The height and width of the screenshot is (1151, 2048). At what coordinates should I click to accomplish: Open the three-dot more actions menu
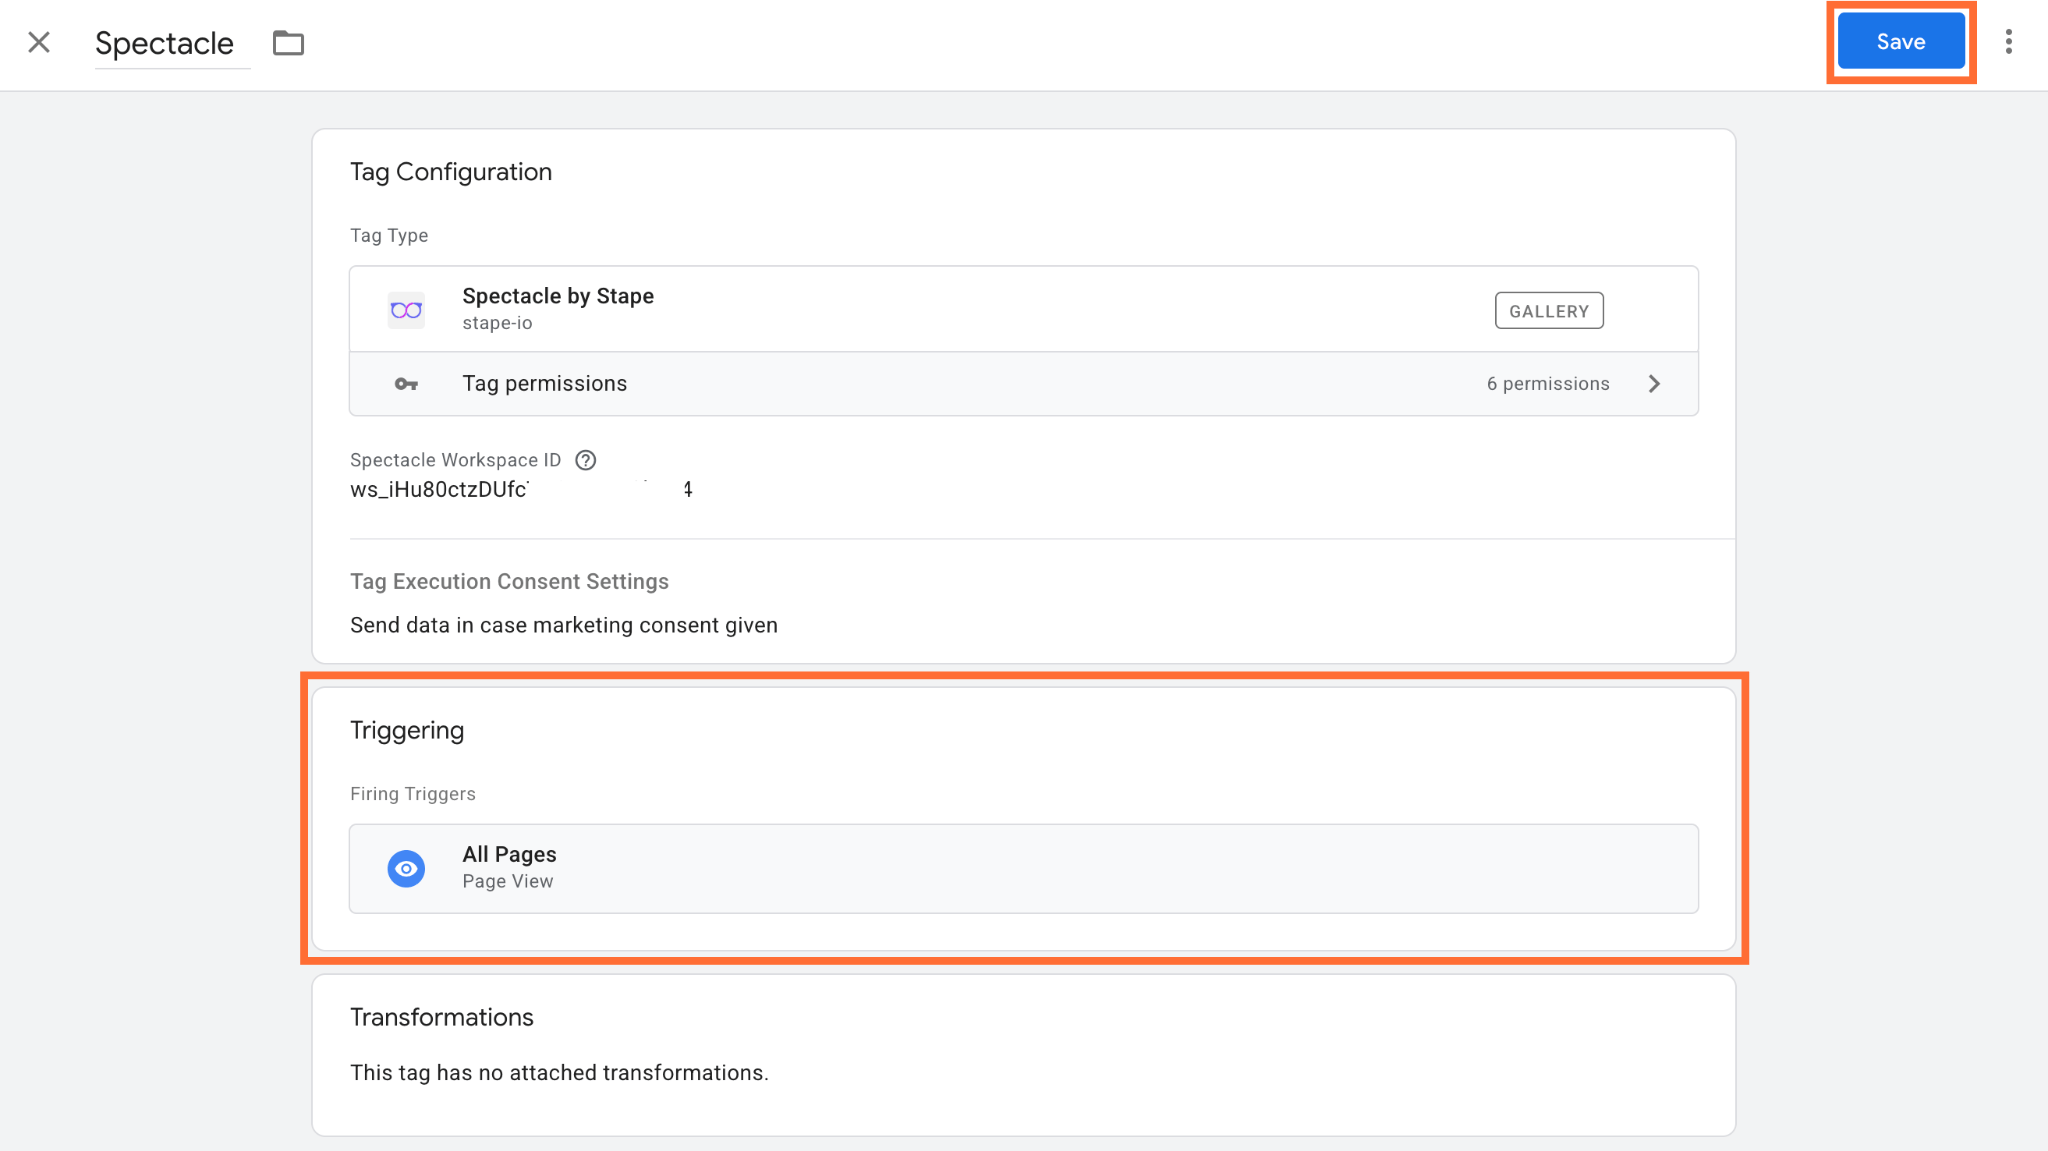tap(2008, 42)
